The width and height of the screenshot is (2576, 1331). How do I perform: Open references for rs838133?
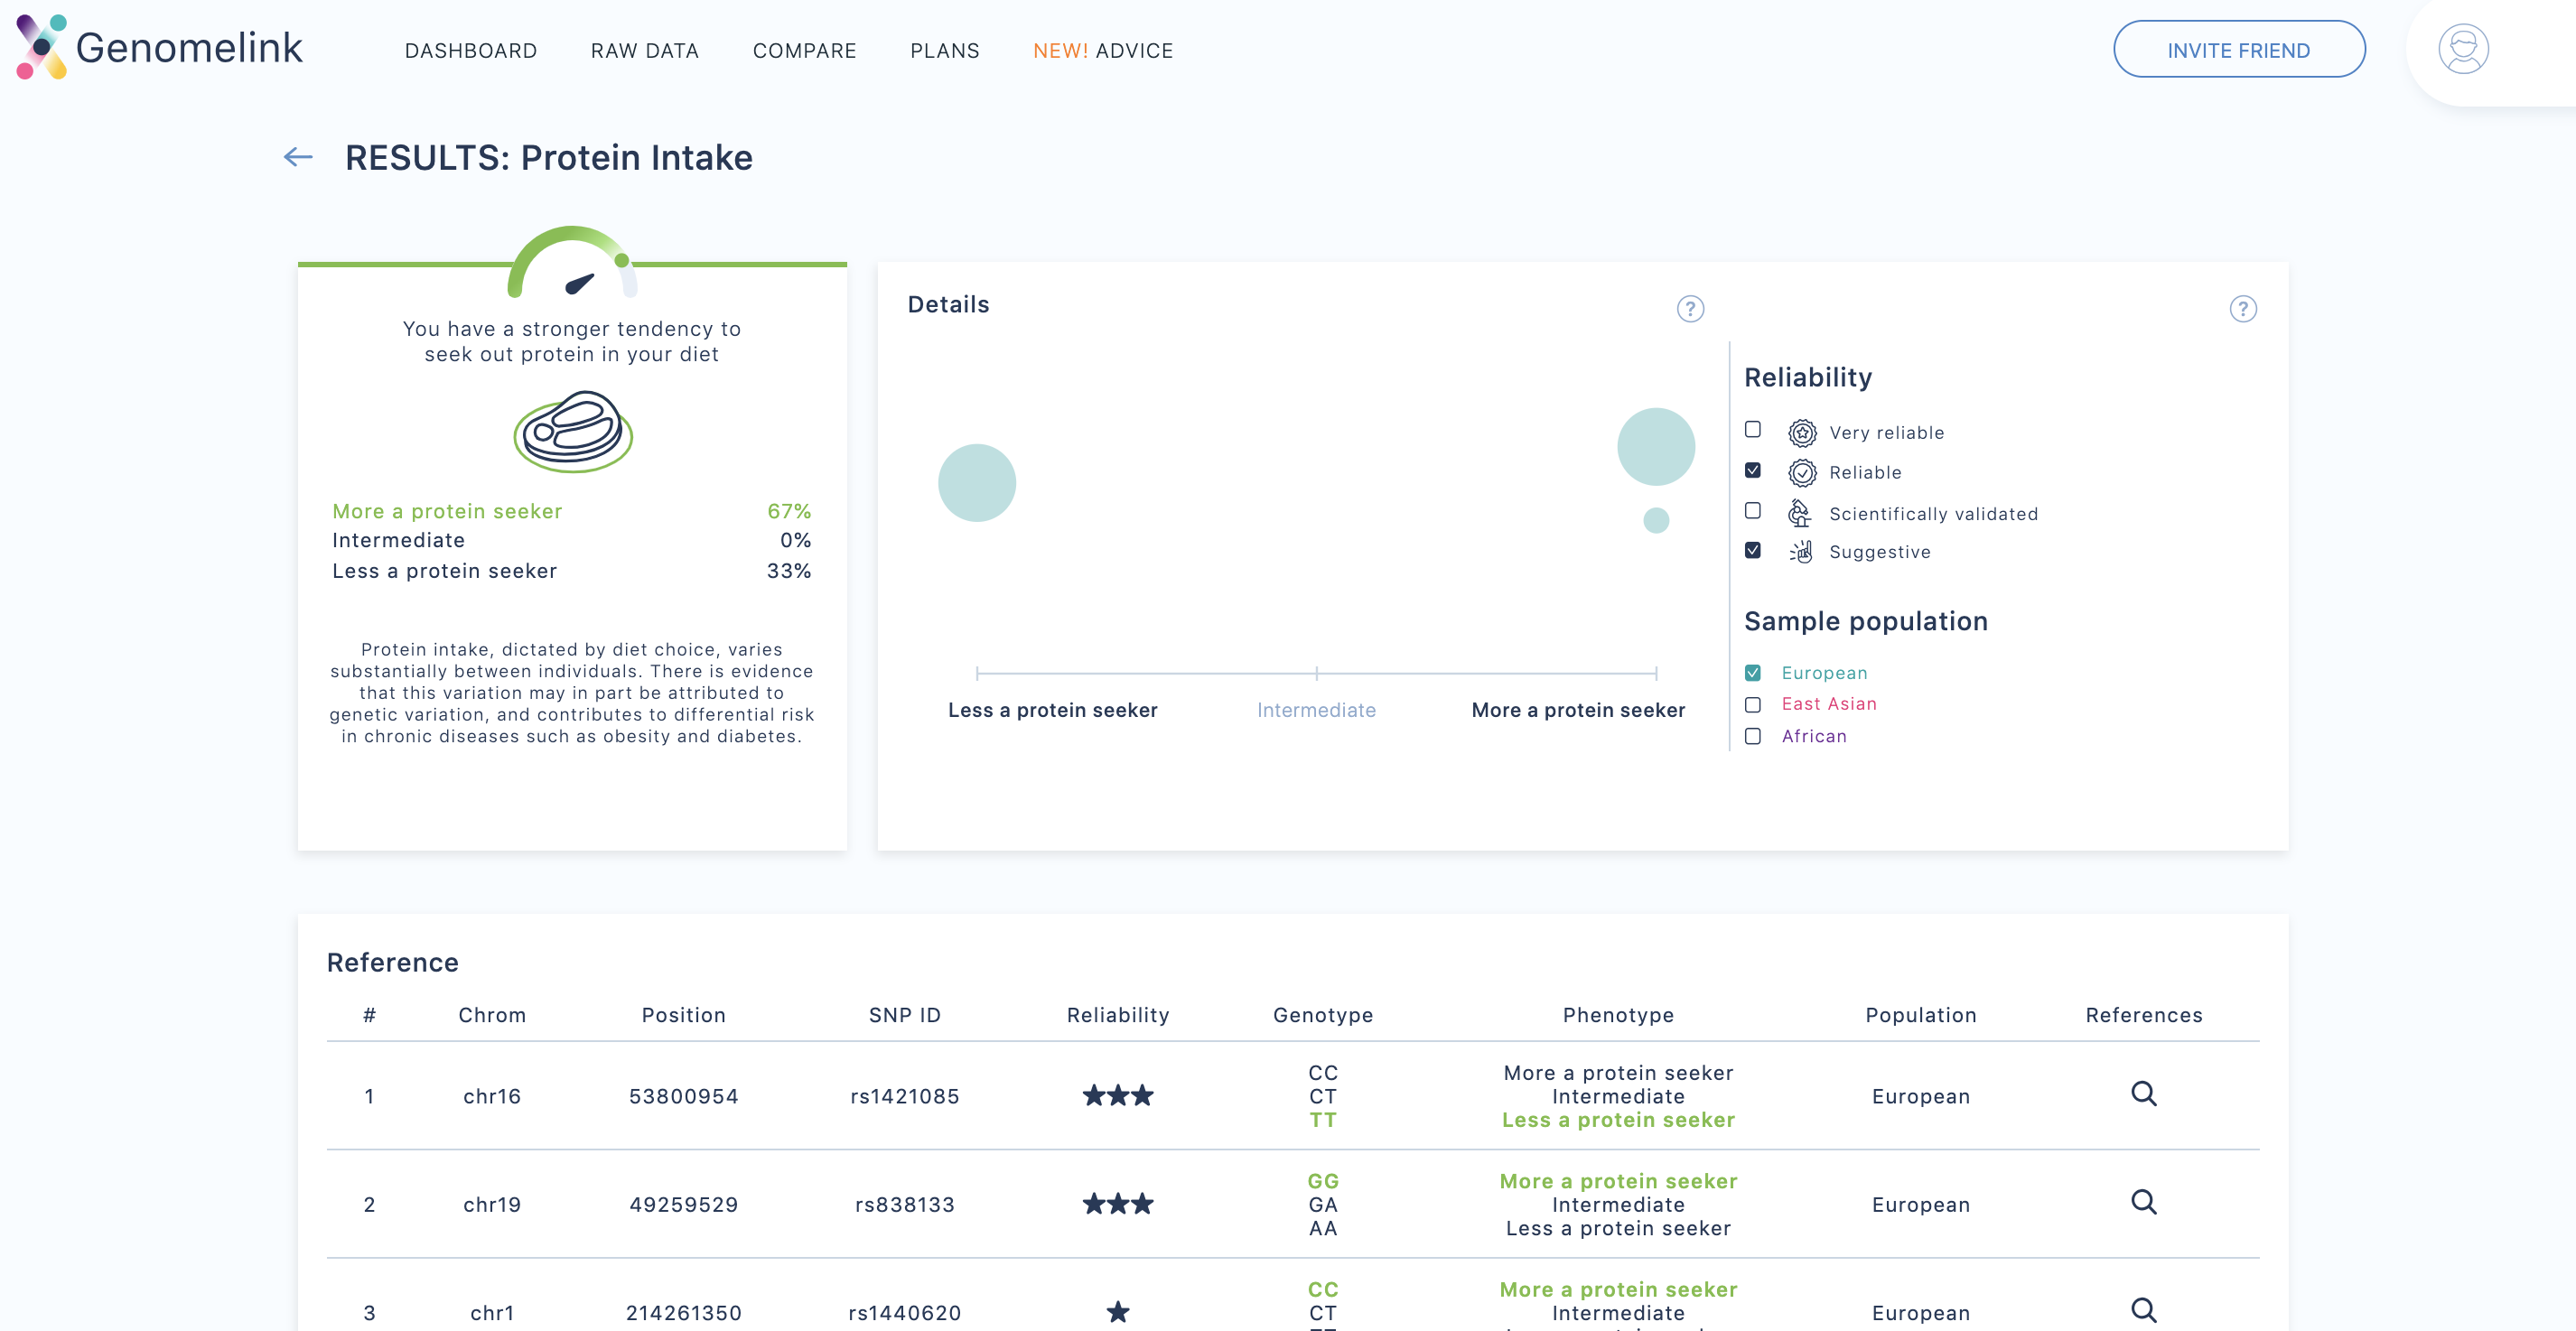[x=2143, y=1201]
